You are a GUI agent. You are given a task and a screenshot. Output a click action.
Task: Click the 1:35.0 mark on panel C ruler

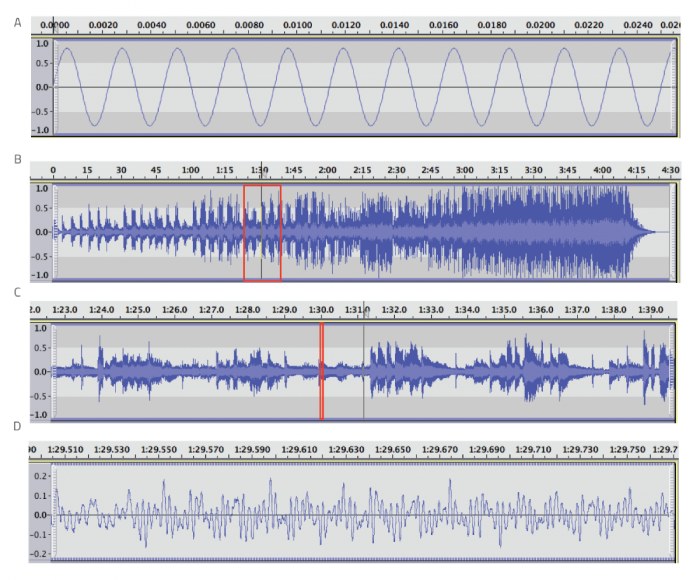coord(506,310)
